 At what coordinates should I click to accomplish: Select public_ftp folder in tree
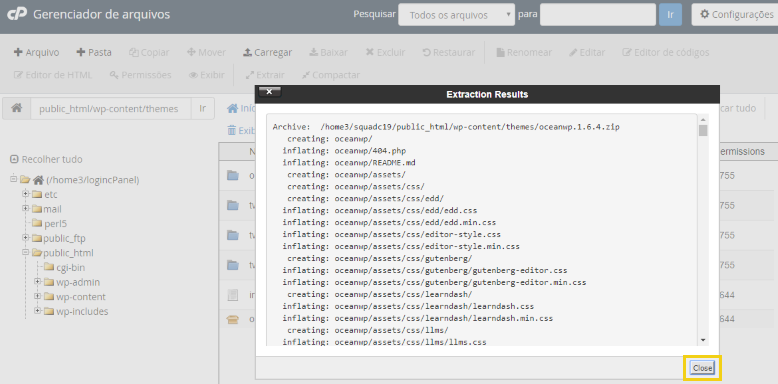coord(65,238)
